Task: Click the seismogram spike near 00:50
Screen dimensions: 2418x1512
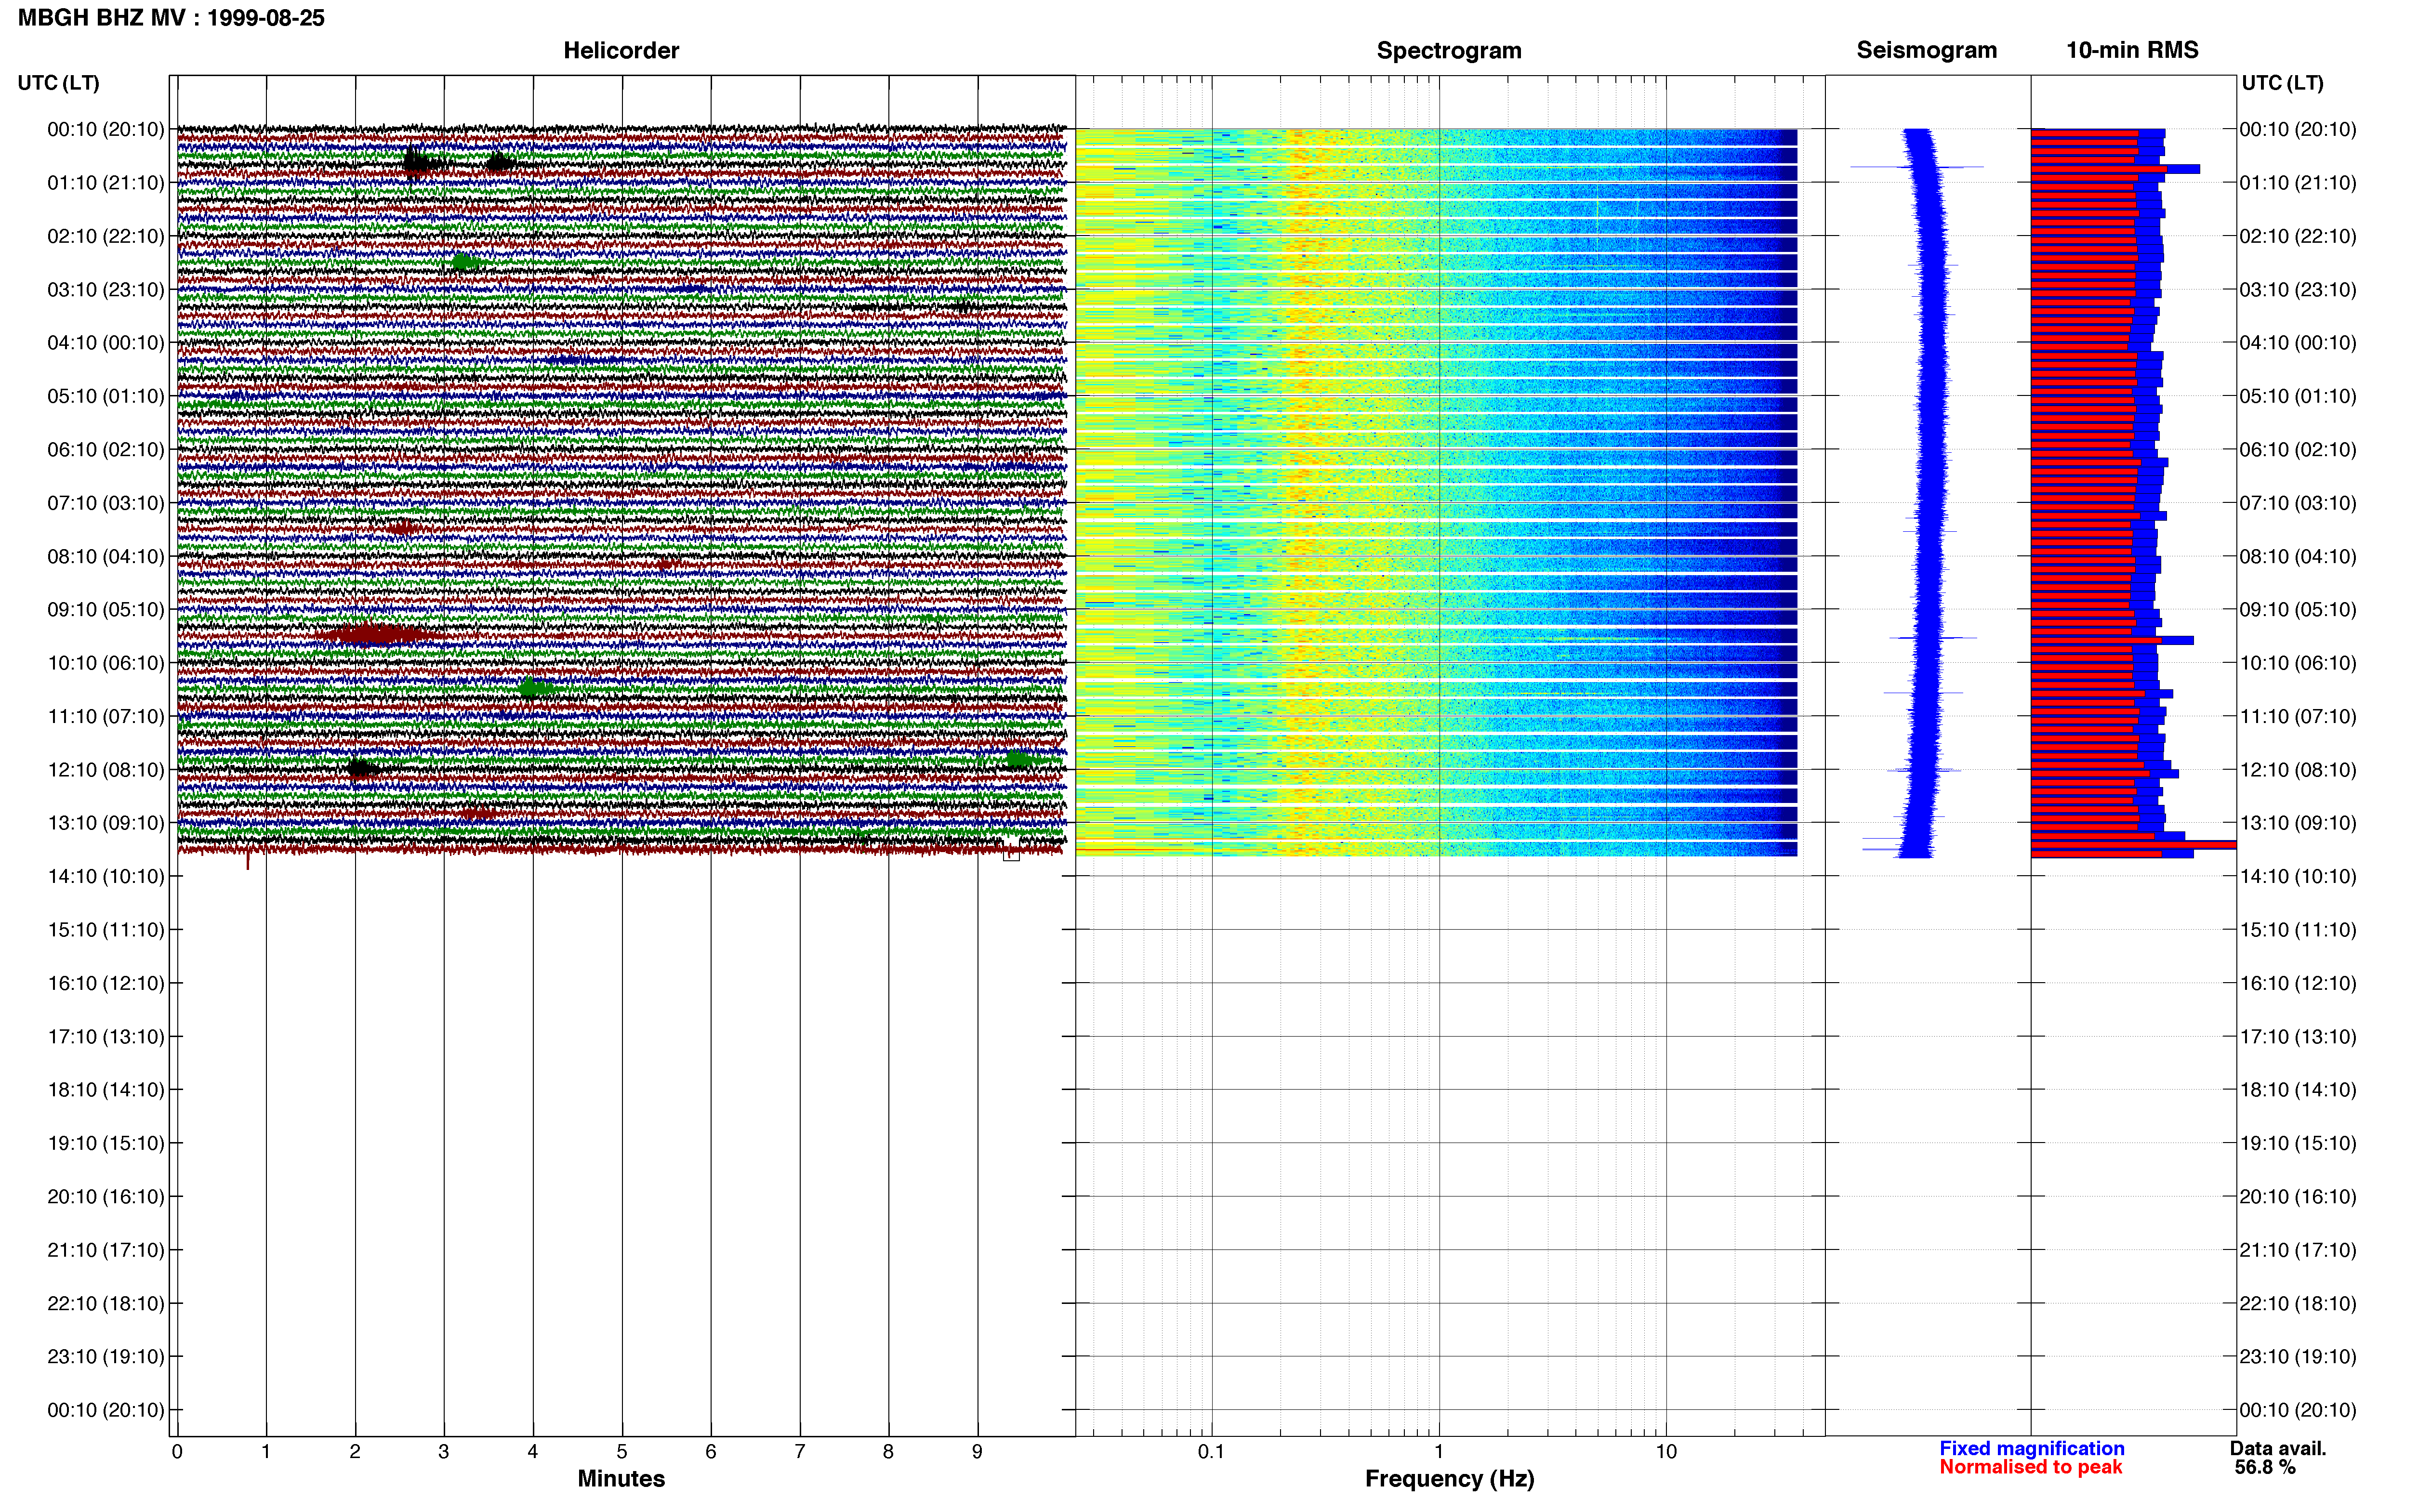Action: pyautogui.click(x=1917, y=167)
